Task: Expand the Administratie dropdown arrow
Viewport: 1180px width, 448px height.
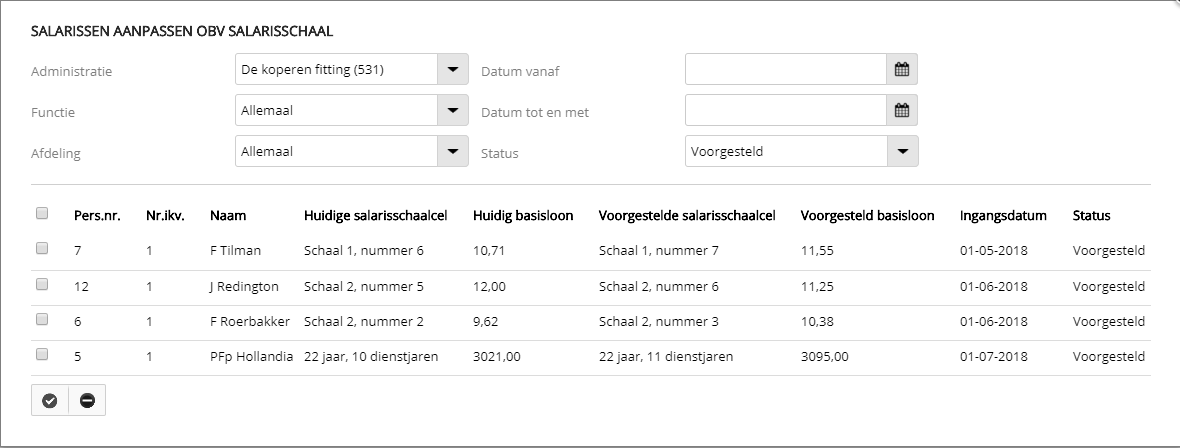Action: pos(452,70)
